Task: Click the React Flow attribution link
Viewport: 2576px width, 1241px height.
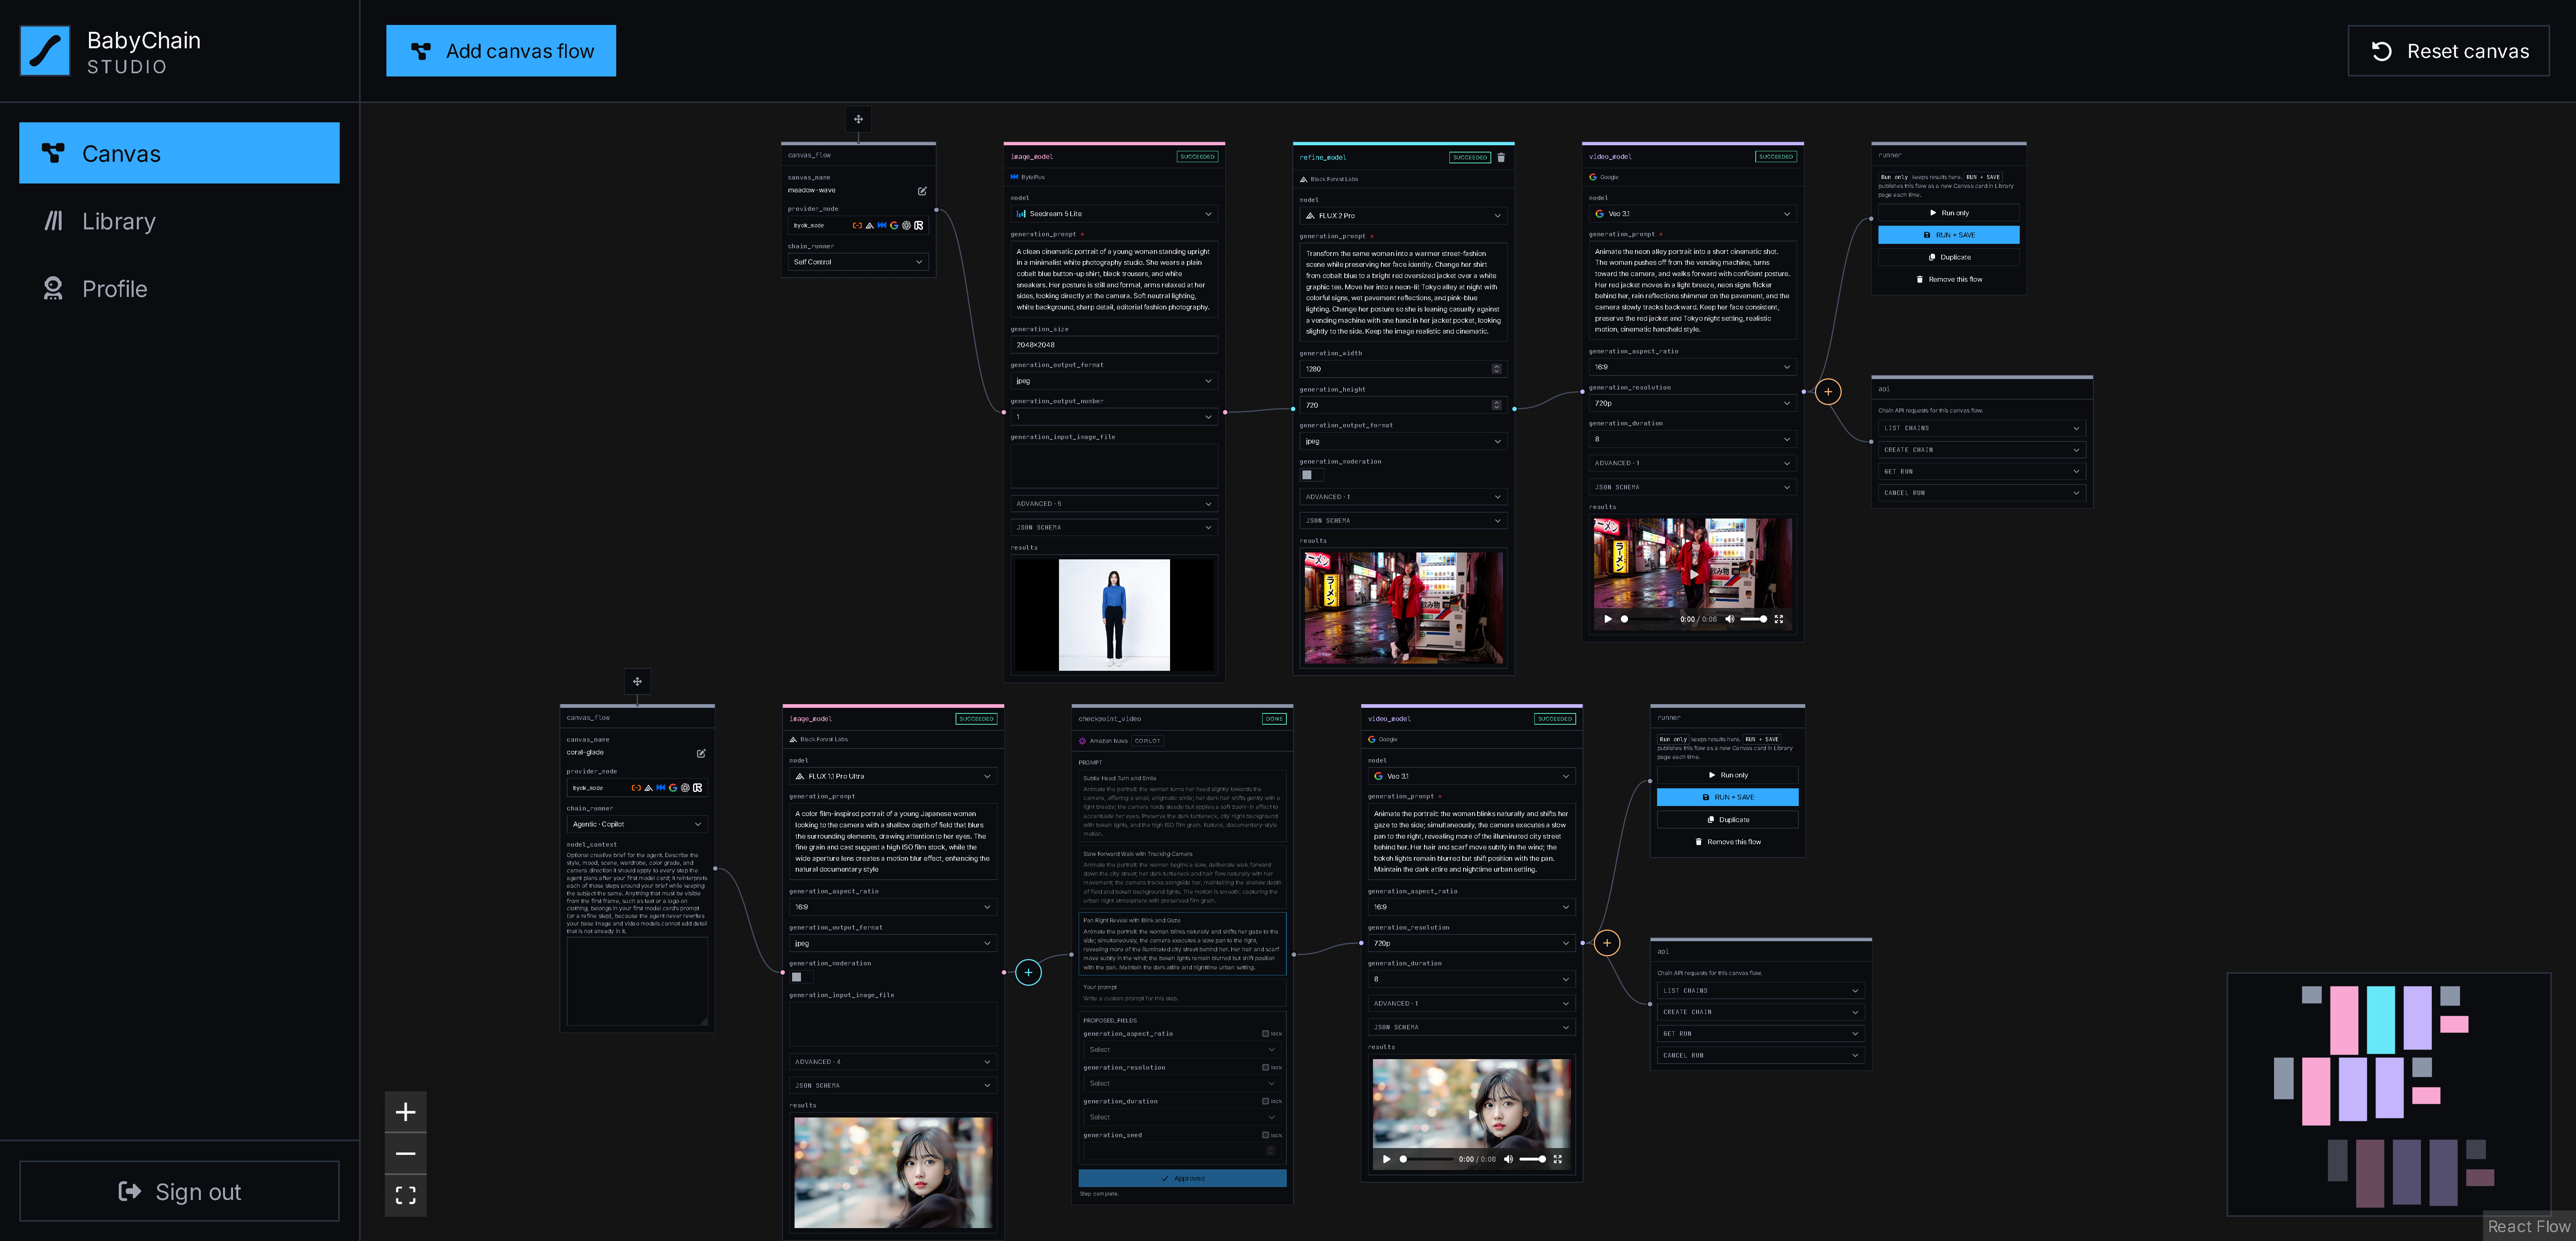Action: click(x=2528, y=1227)
